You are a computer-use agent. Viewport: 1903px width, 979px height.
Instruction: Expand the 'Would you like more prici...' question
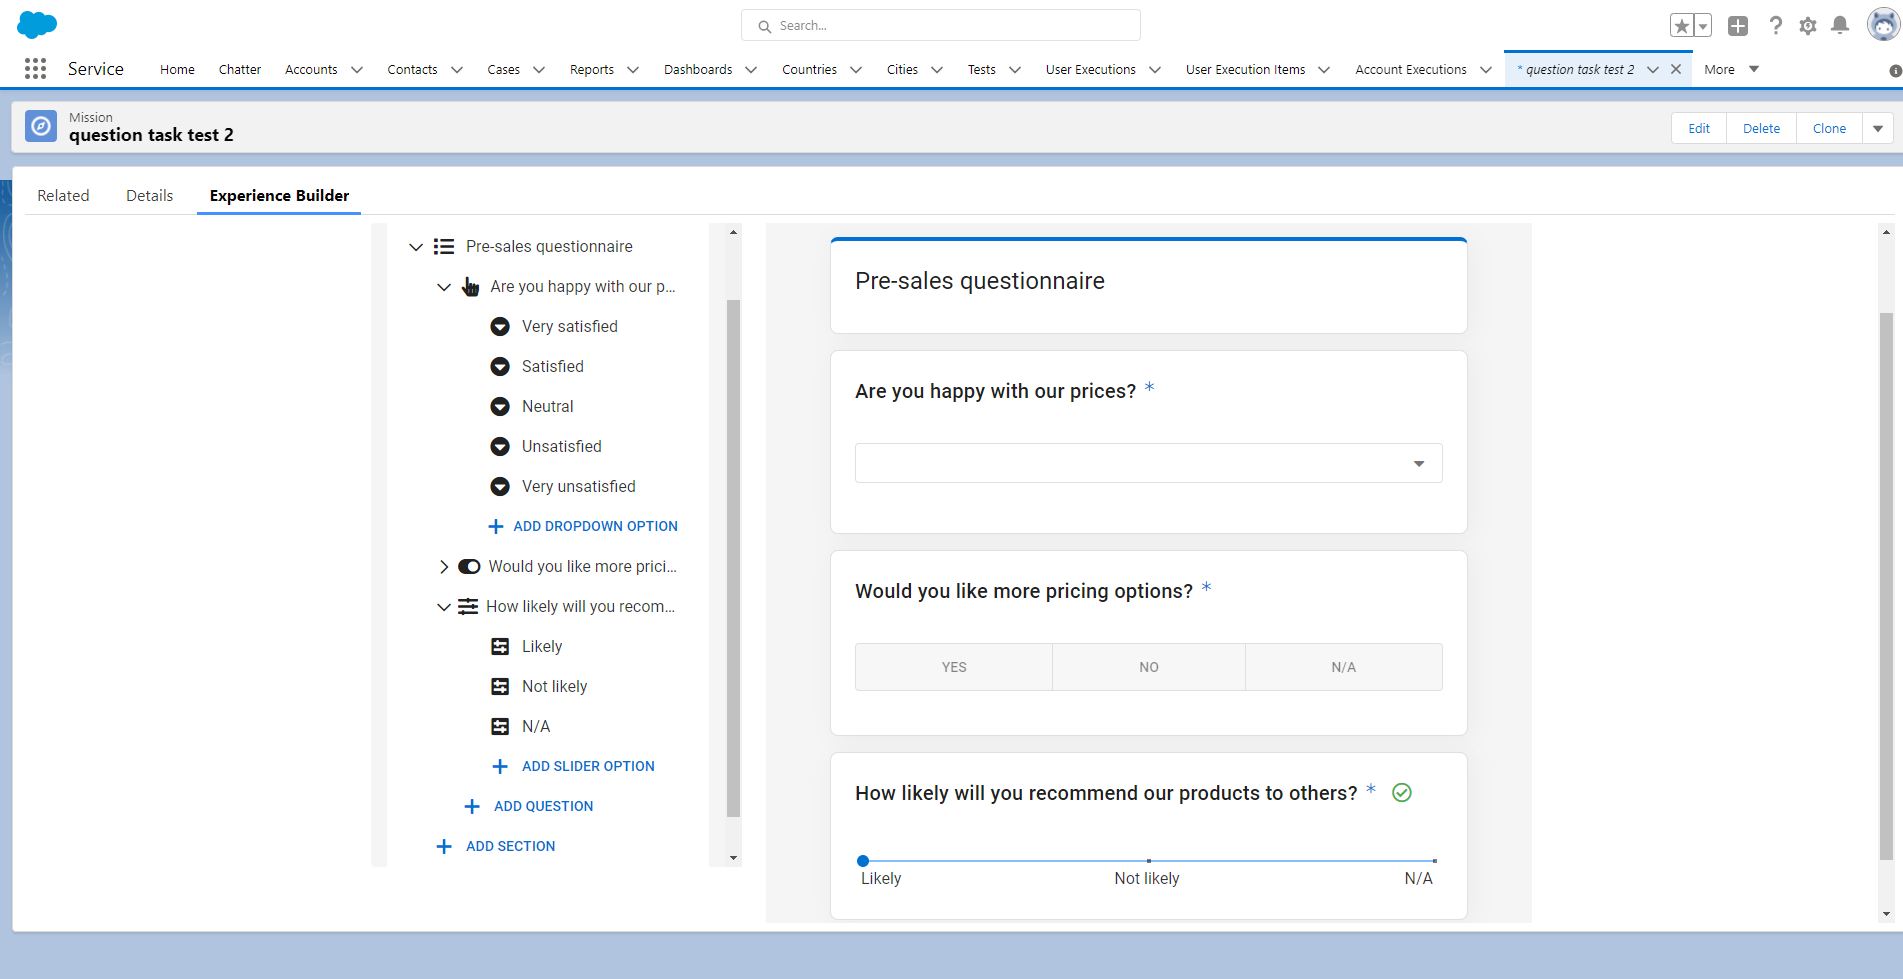pyautogui.click(x=444, y=567)
